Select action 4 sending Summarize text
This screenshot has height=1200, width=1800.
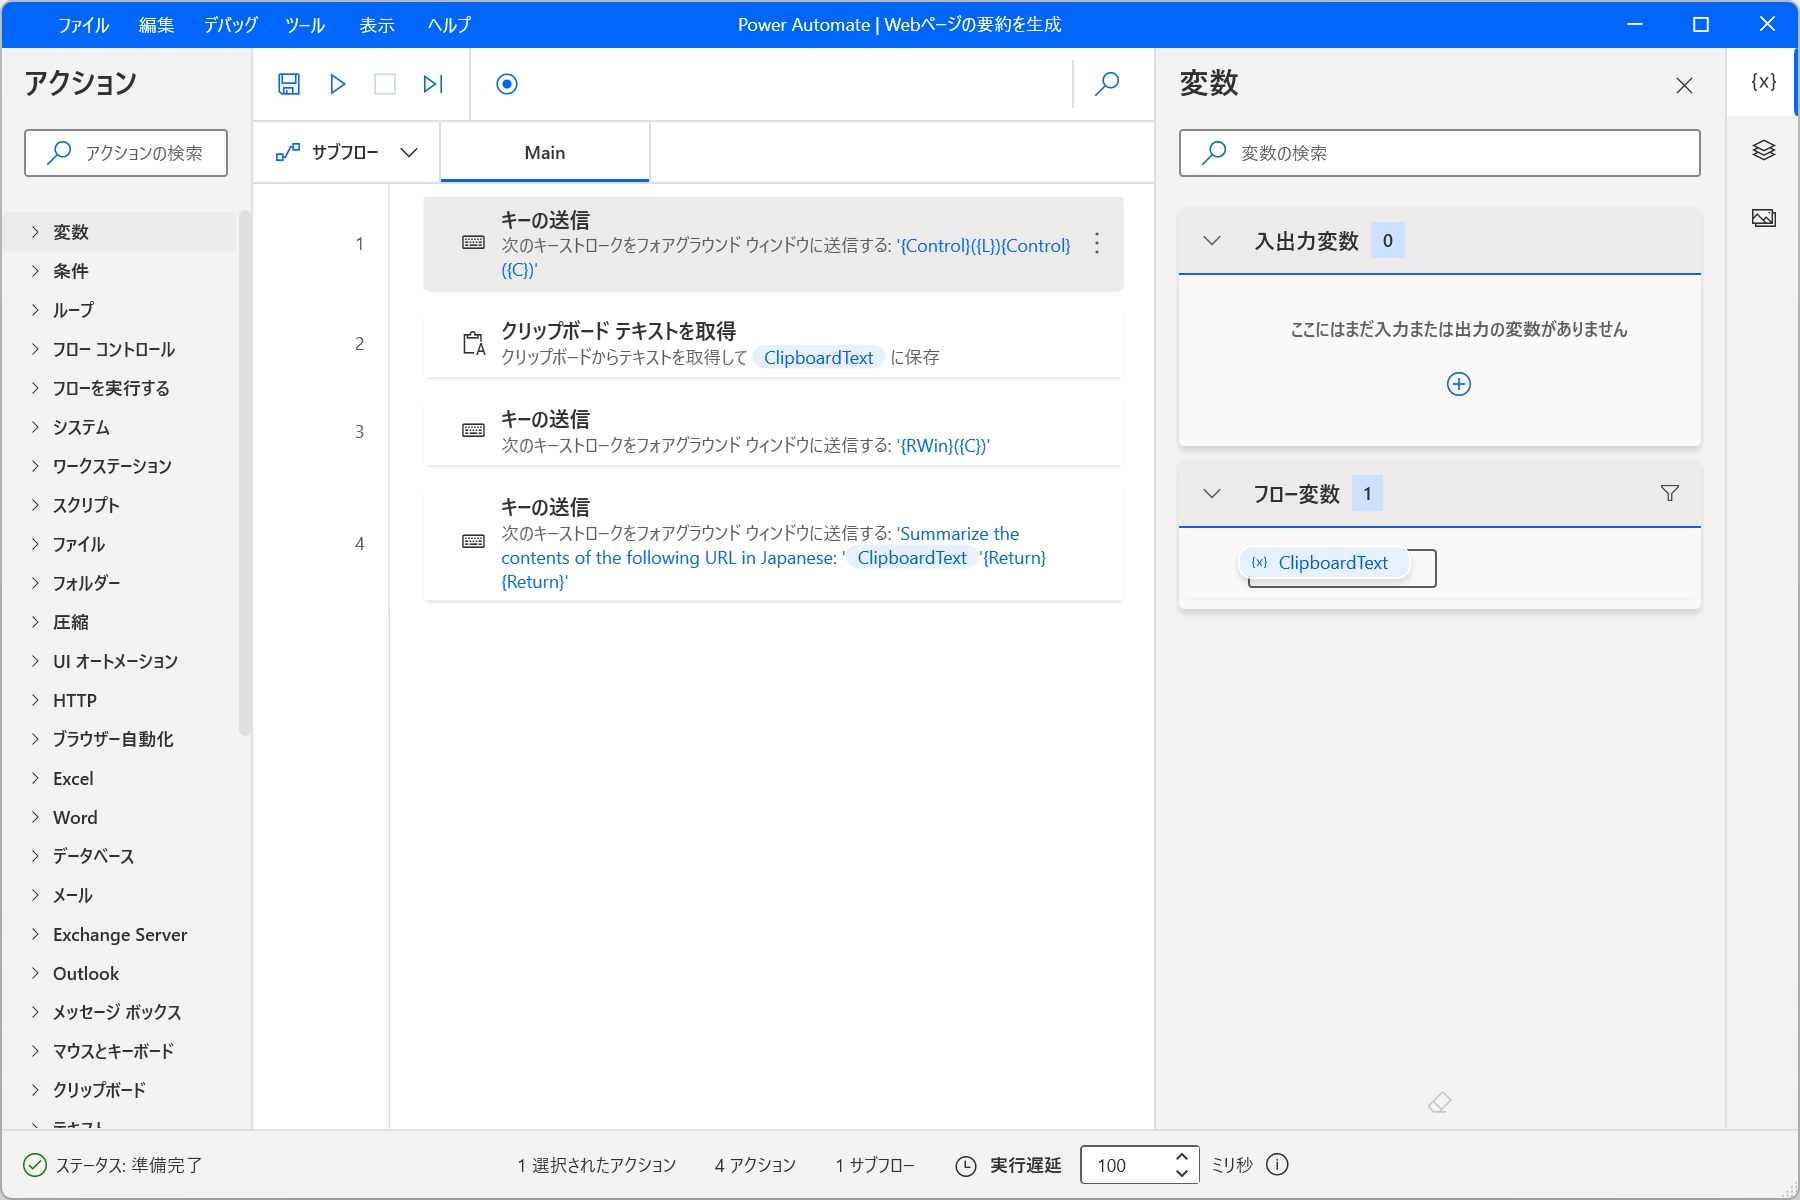click(x=773, y=543)
